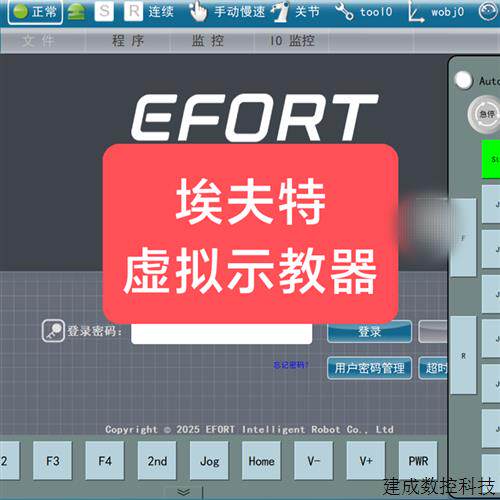Open the 手动慢速 speed mode selector
The height and width of the screenshot is (500, 500).
[239, 12]
